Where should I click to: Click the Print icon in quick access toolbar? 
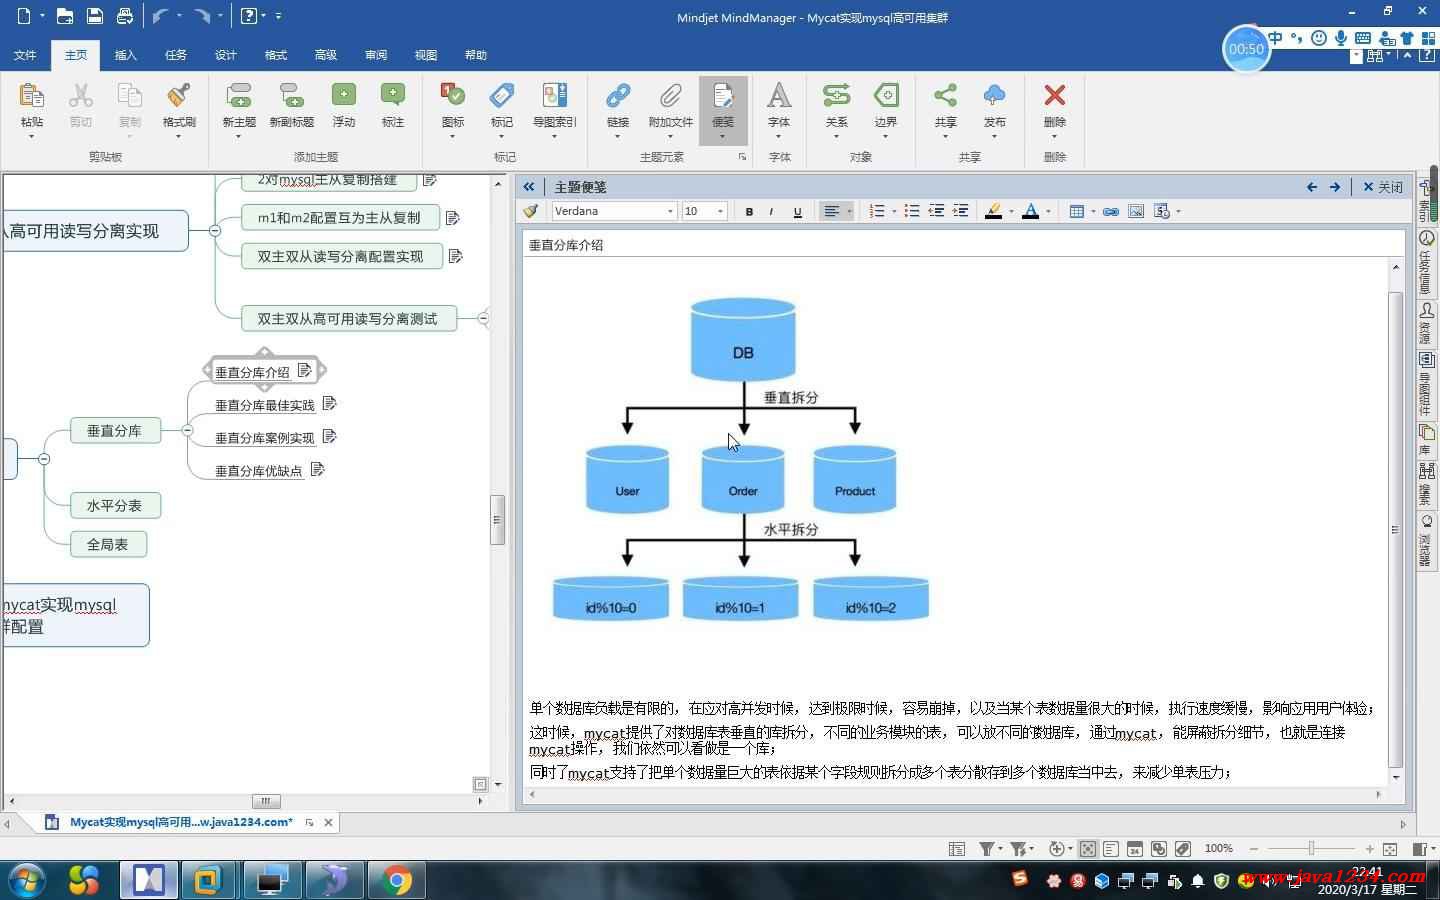click(x=124, y=16)
